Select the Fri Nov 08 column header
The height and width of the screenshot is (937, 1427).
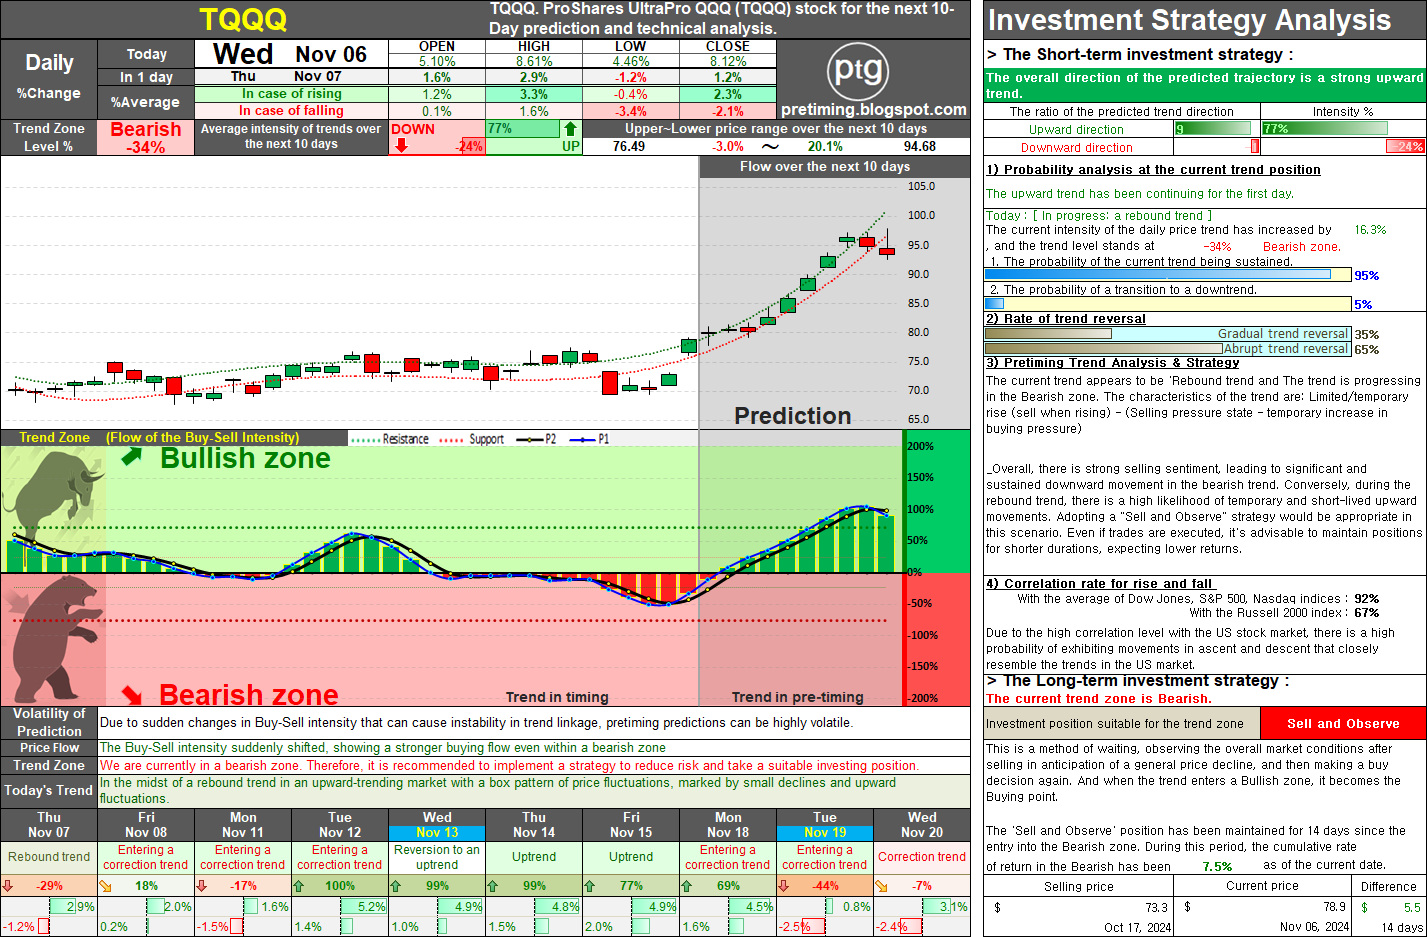[x=146, y=825]
